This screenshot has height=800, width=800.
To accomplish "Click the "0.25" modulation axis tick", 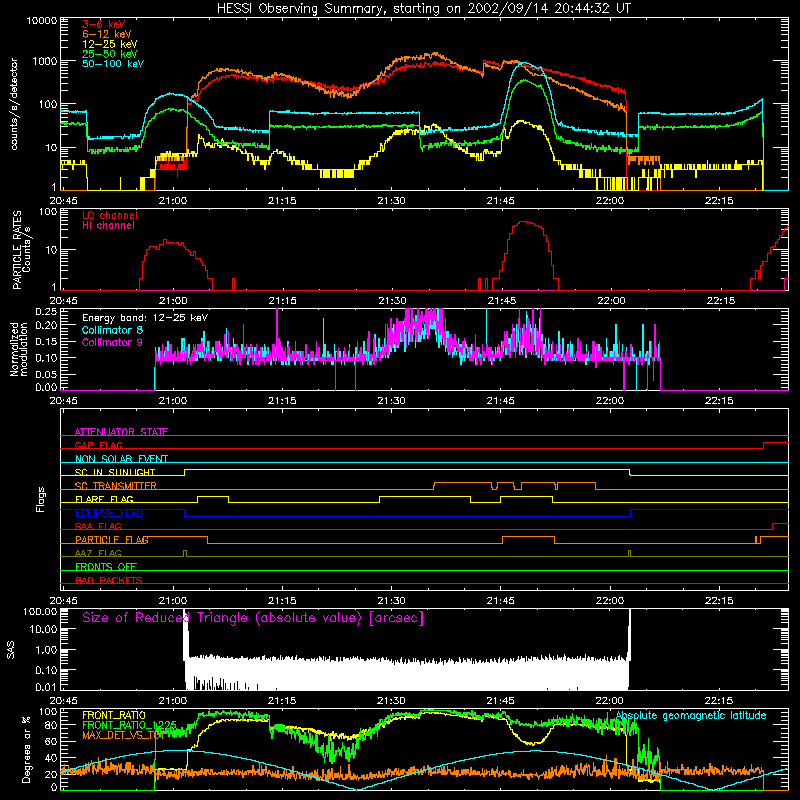I will [46, 311].
